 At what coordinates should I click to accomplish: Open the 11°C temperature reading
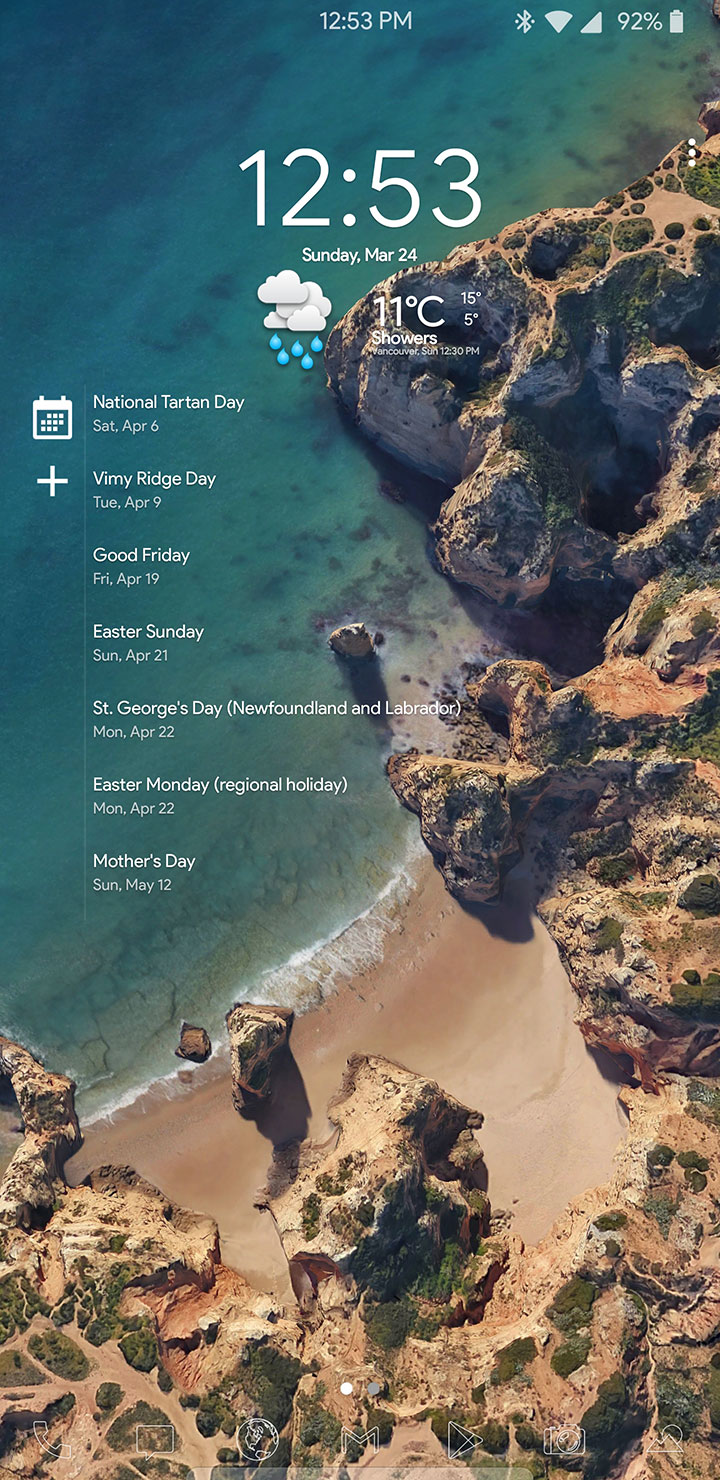410,310
